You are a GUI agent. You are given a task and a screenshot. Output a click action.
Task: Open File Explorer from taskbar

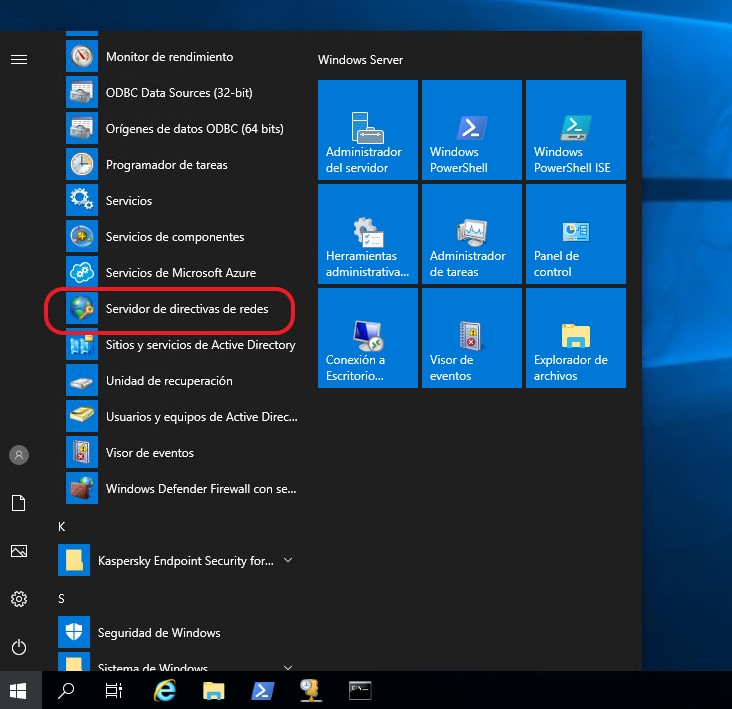214,691
